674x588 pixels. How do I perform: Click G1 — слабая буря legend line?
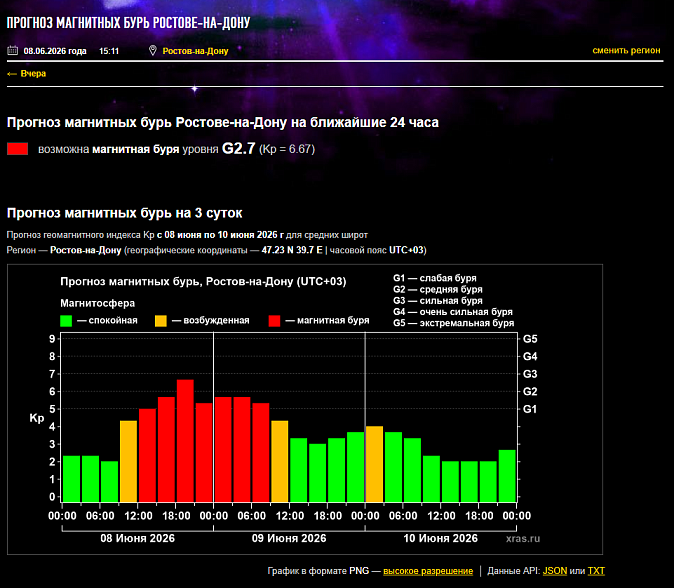(435, 278)
